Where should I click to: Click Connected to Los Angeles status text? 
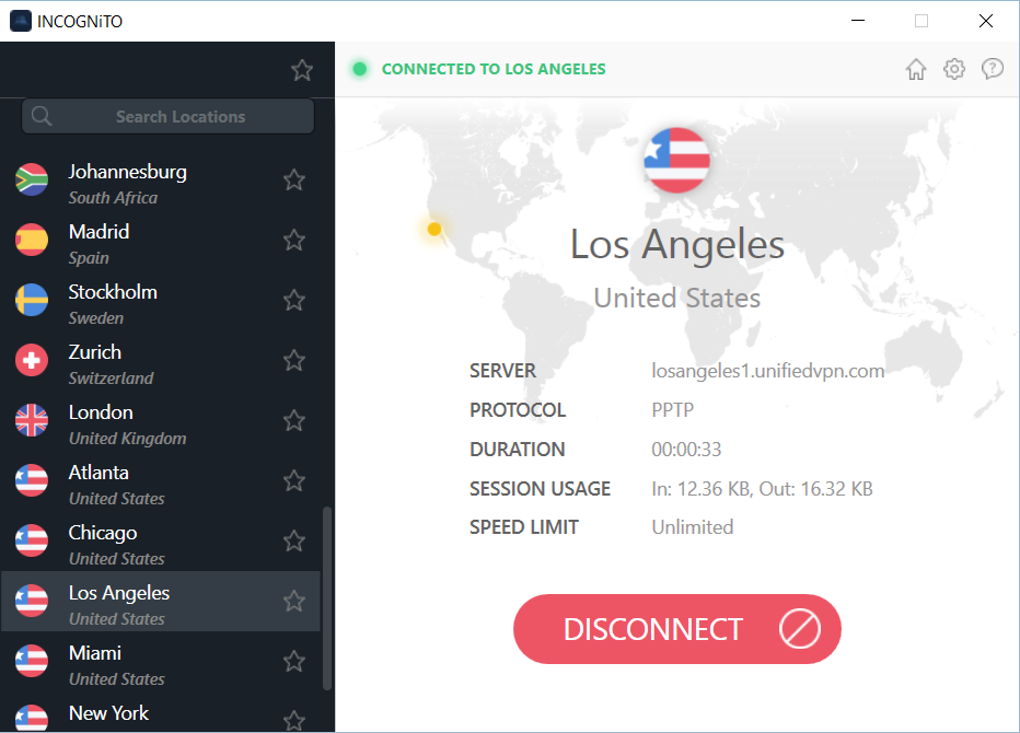[x=494, y=69]
